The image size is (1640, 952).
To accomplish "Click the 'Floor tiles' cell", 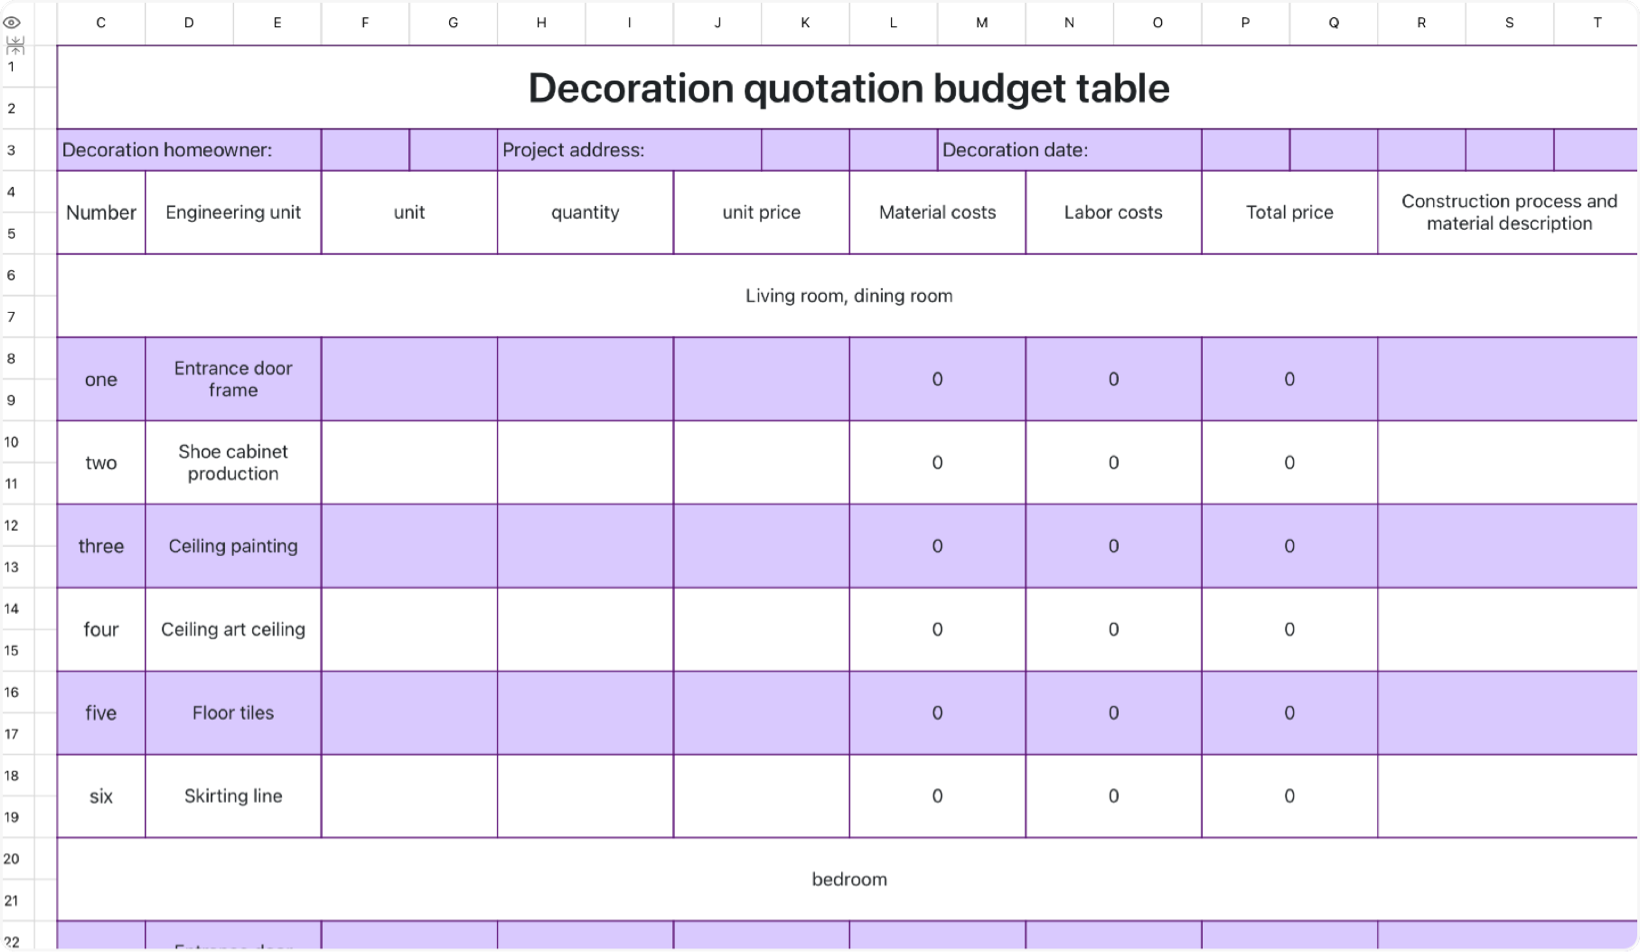I will coord(233,713).
